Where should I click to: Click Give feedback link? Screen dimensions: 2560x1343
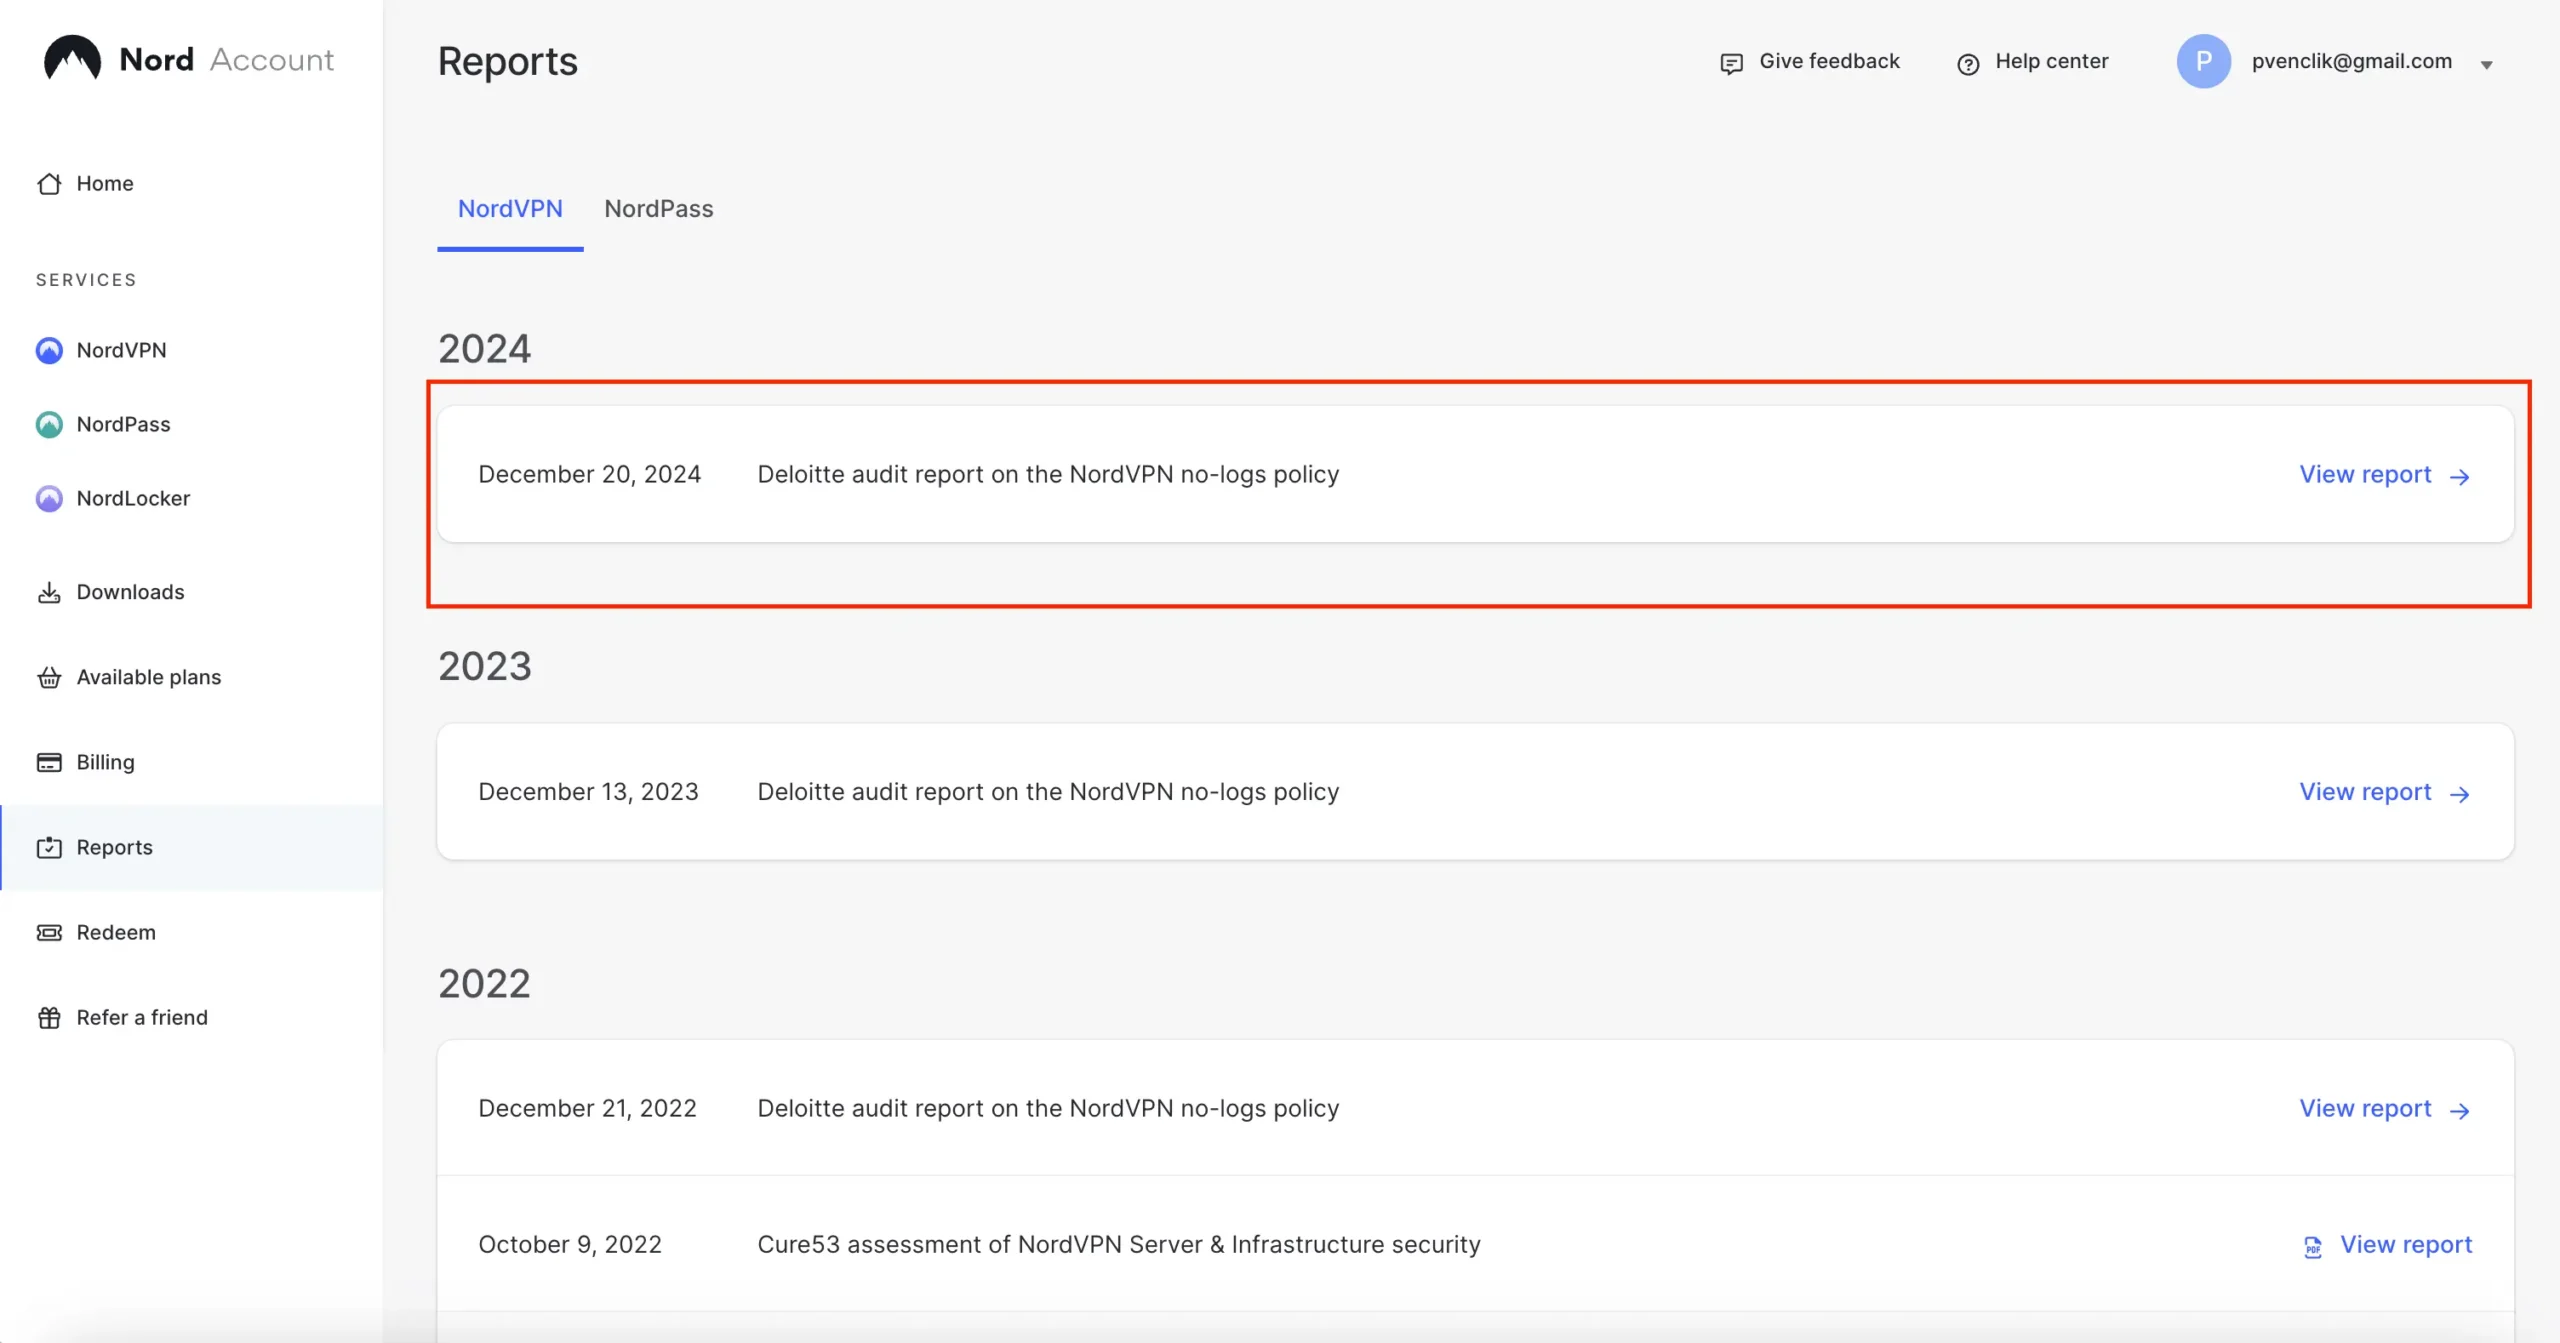[x=1829, y=61]
